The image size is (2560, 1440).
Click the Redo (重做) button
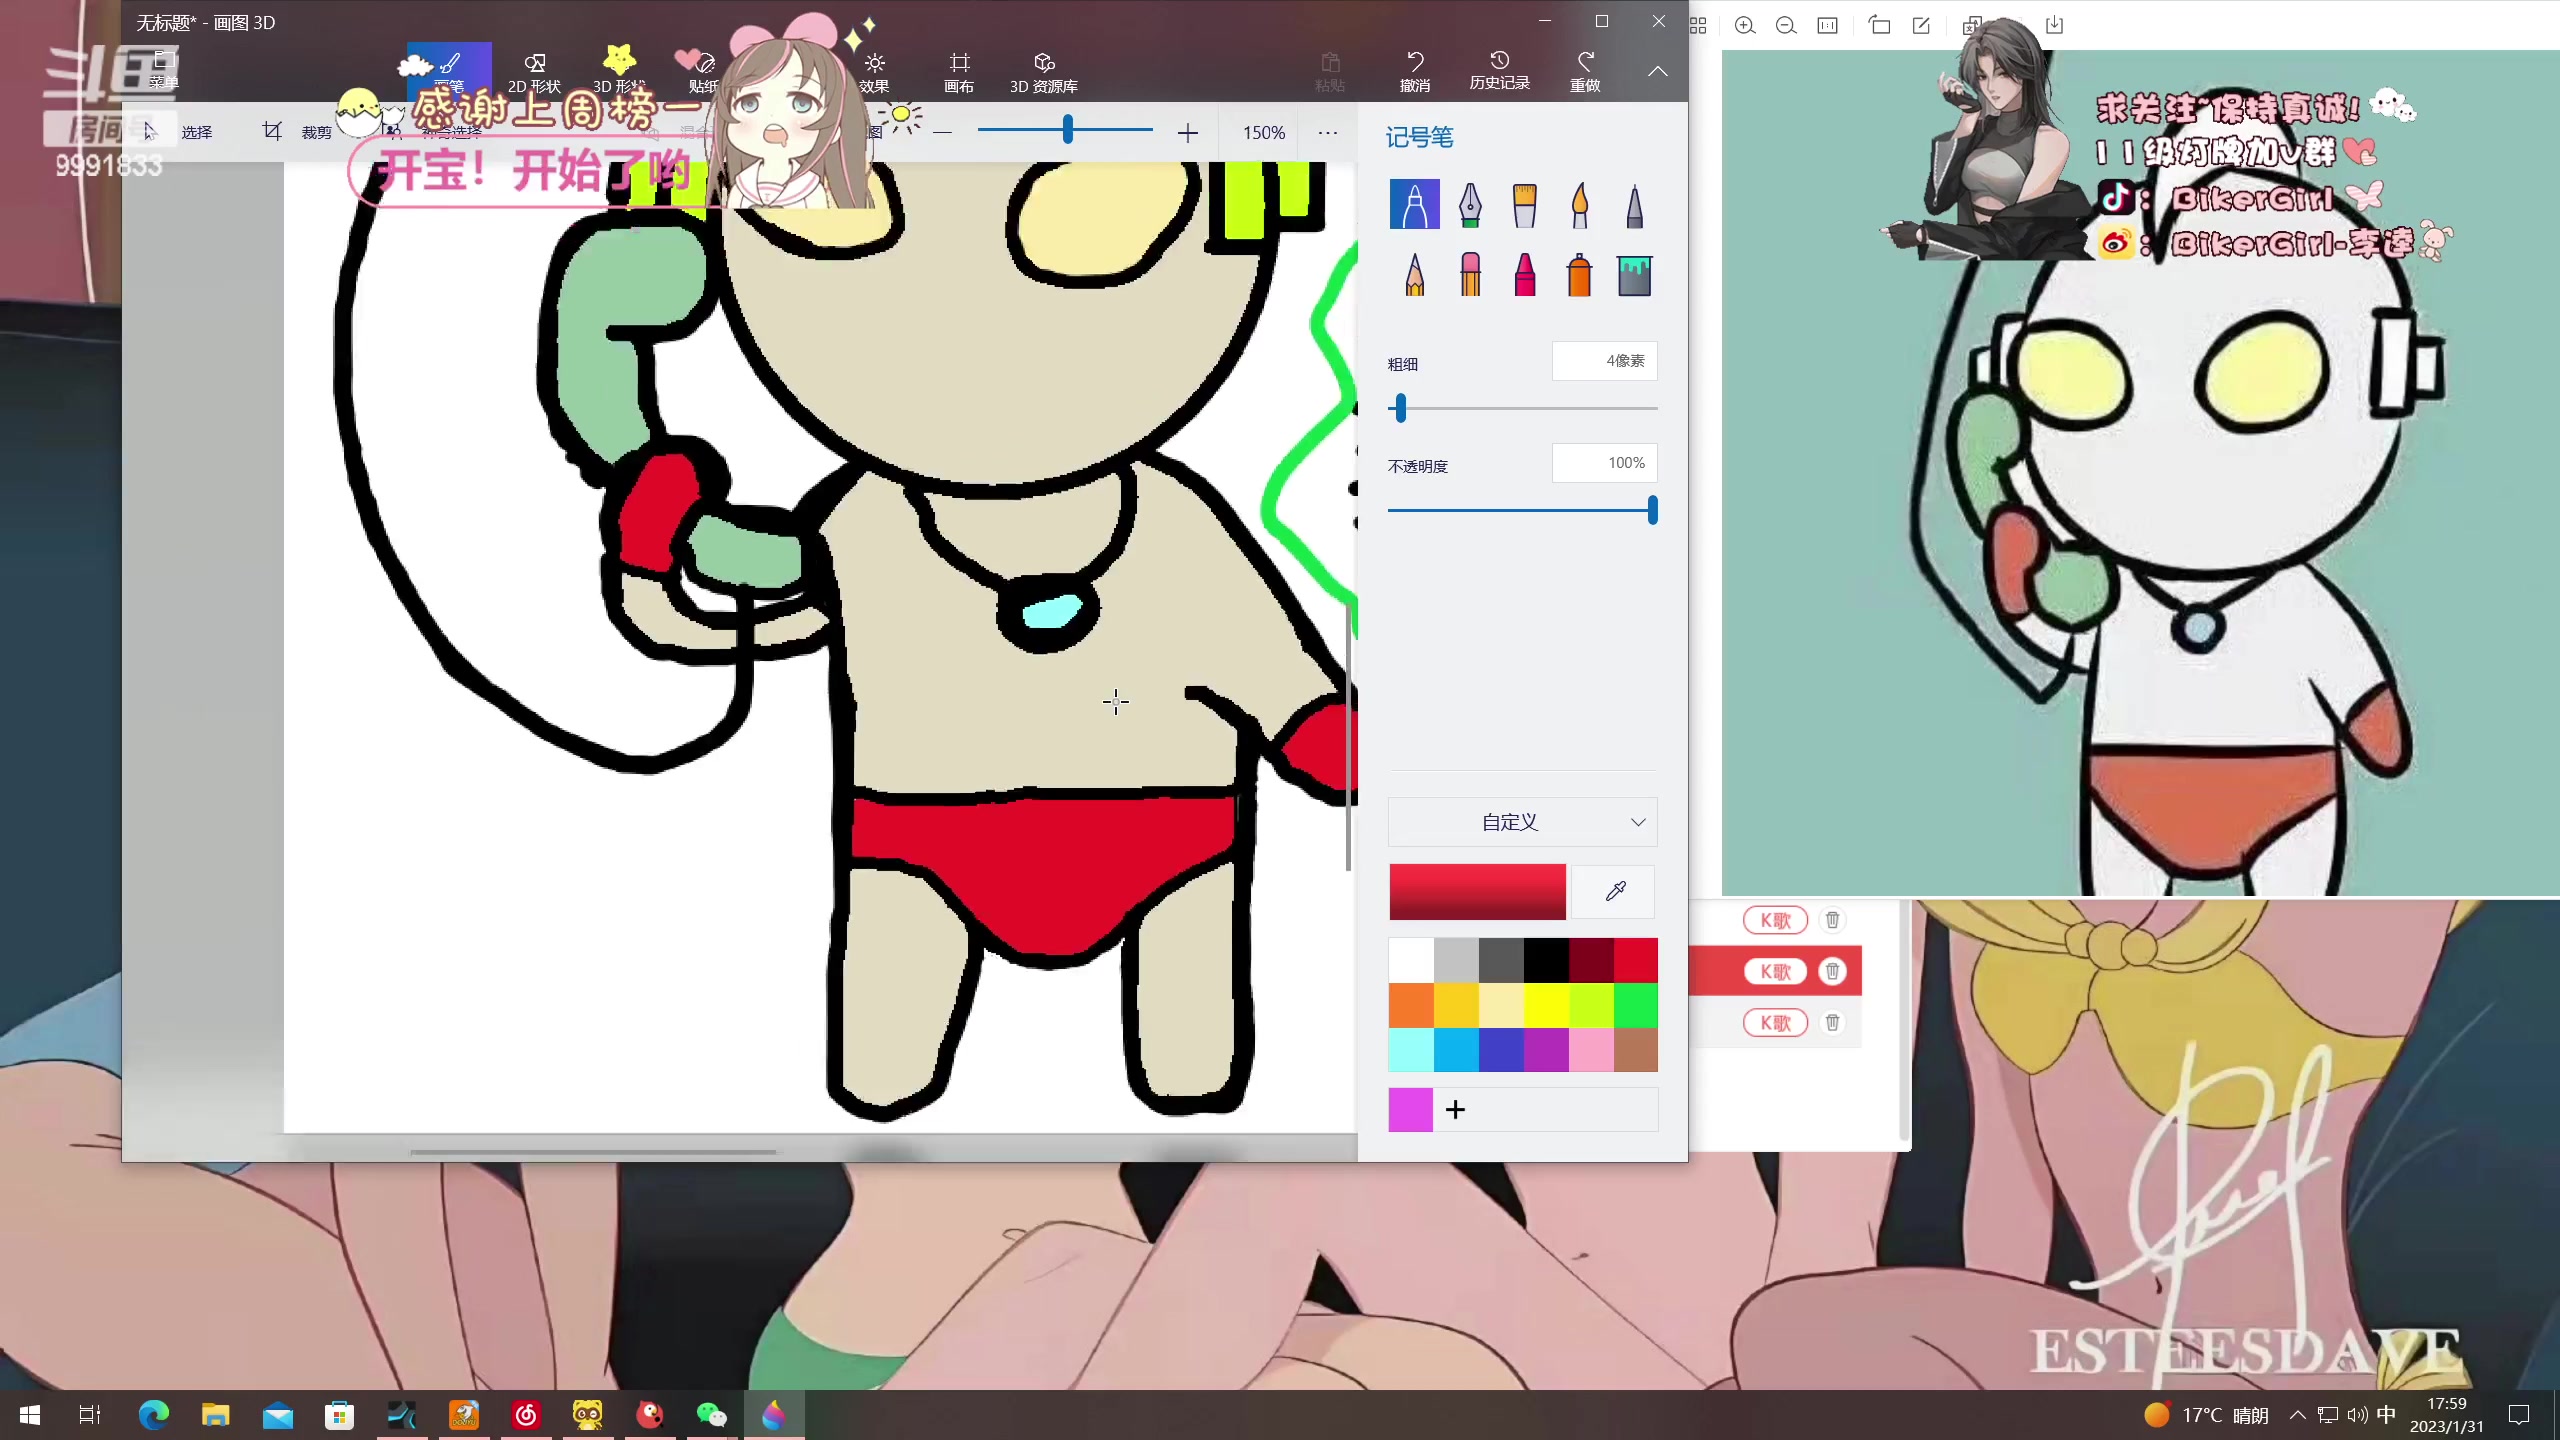coord(1584,71)
